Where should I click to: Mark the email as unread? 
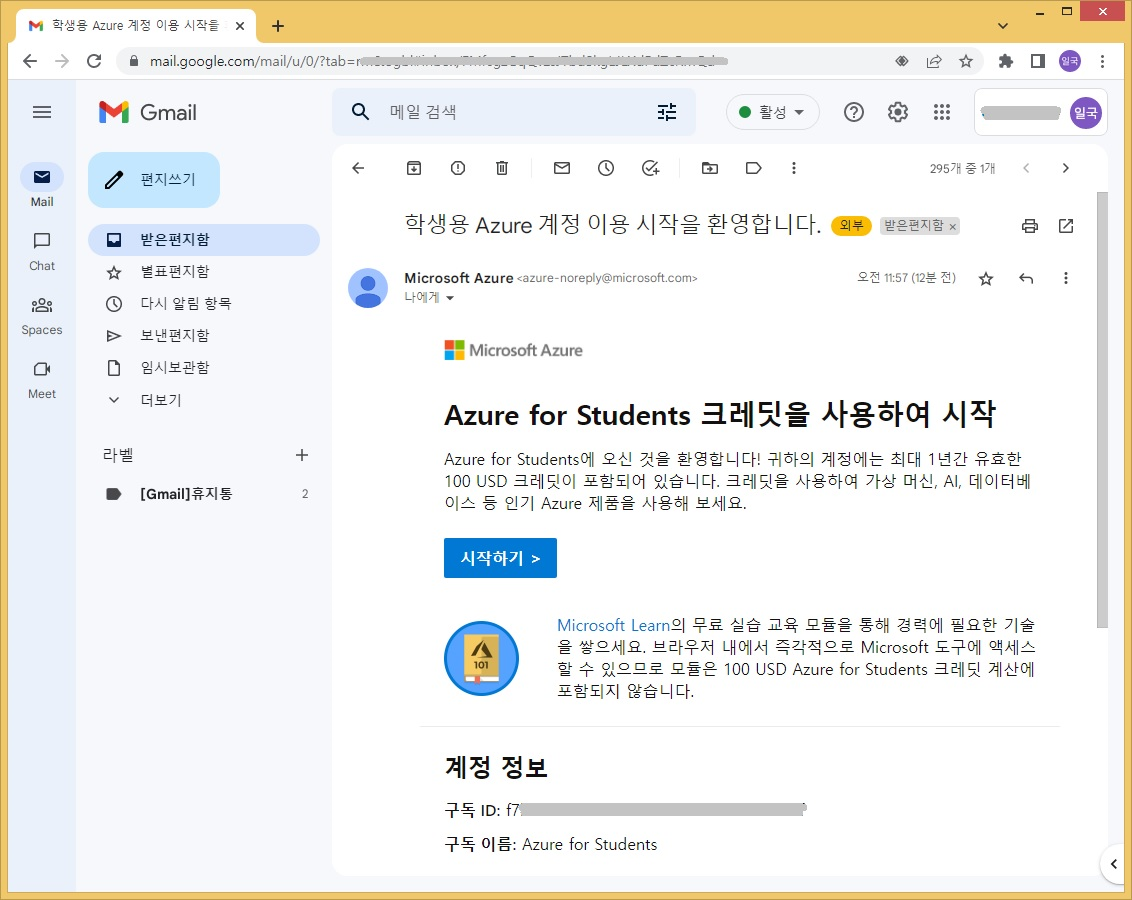[562, 168]
